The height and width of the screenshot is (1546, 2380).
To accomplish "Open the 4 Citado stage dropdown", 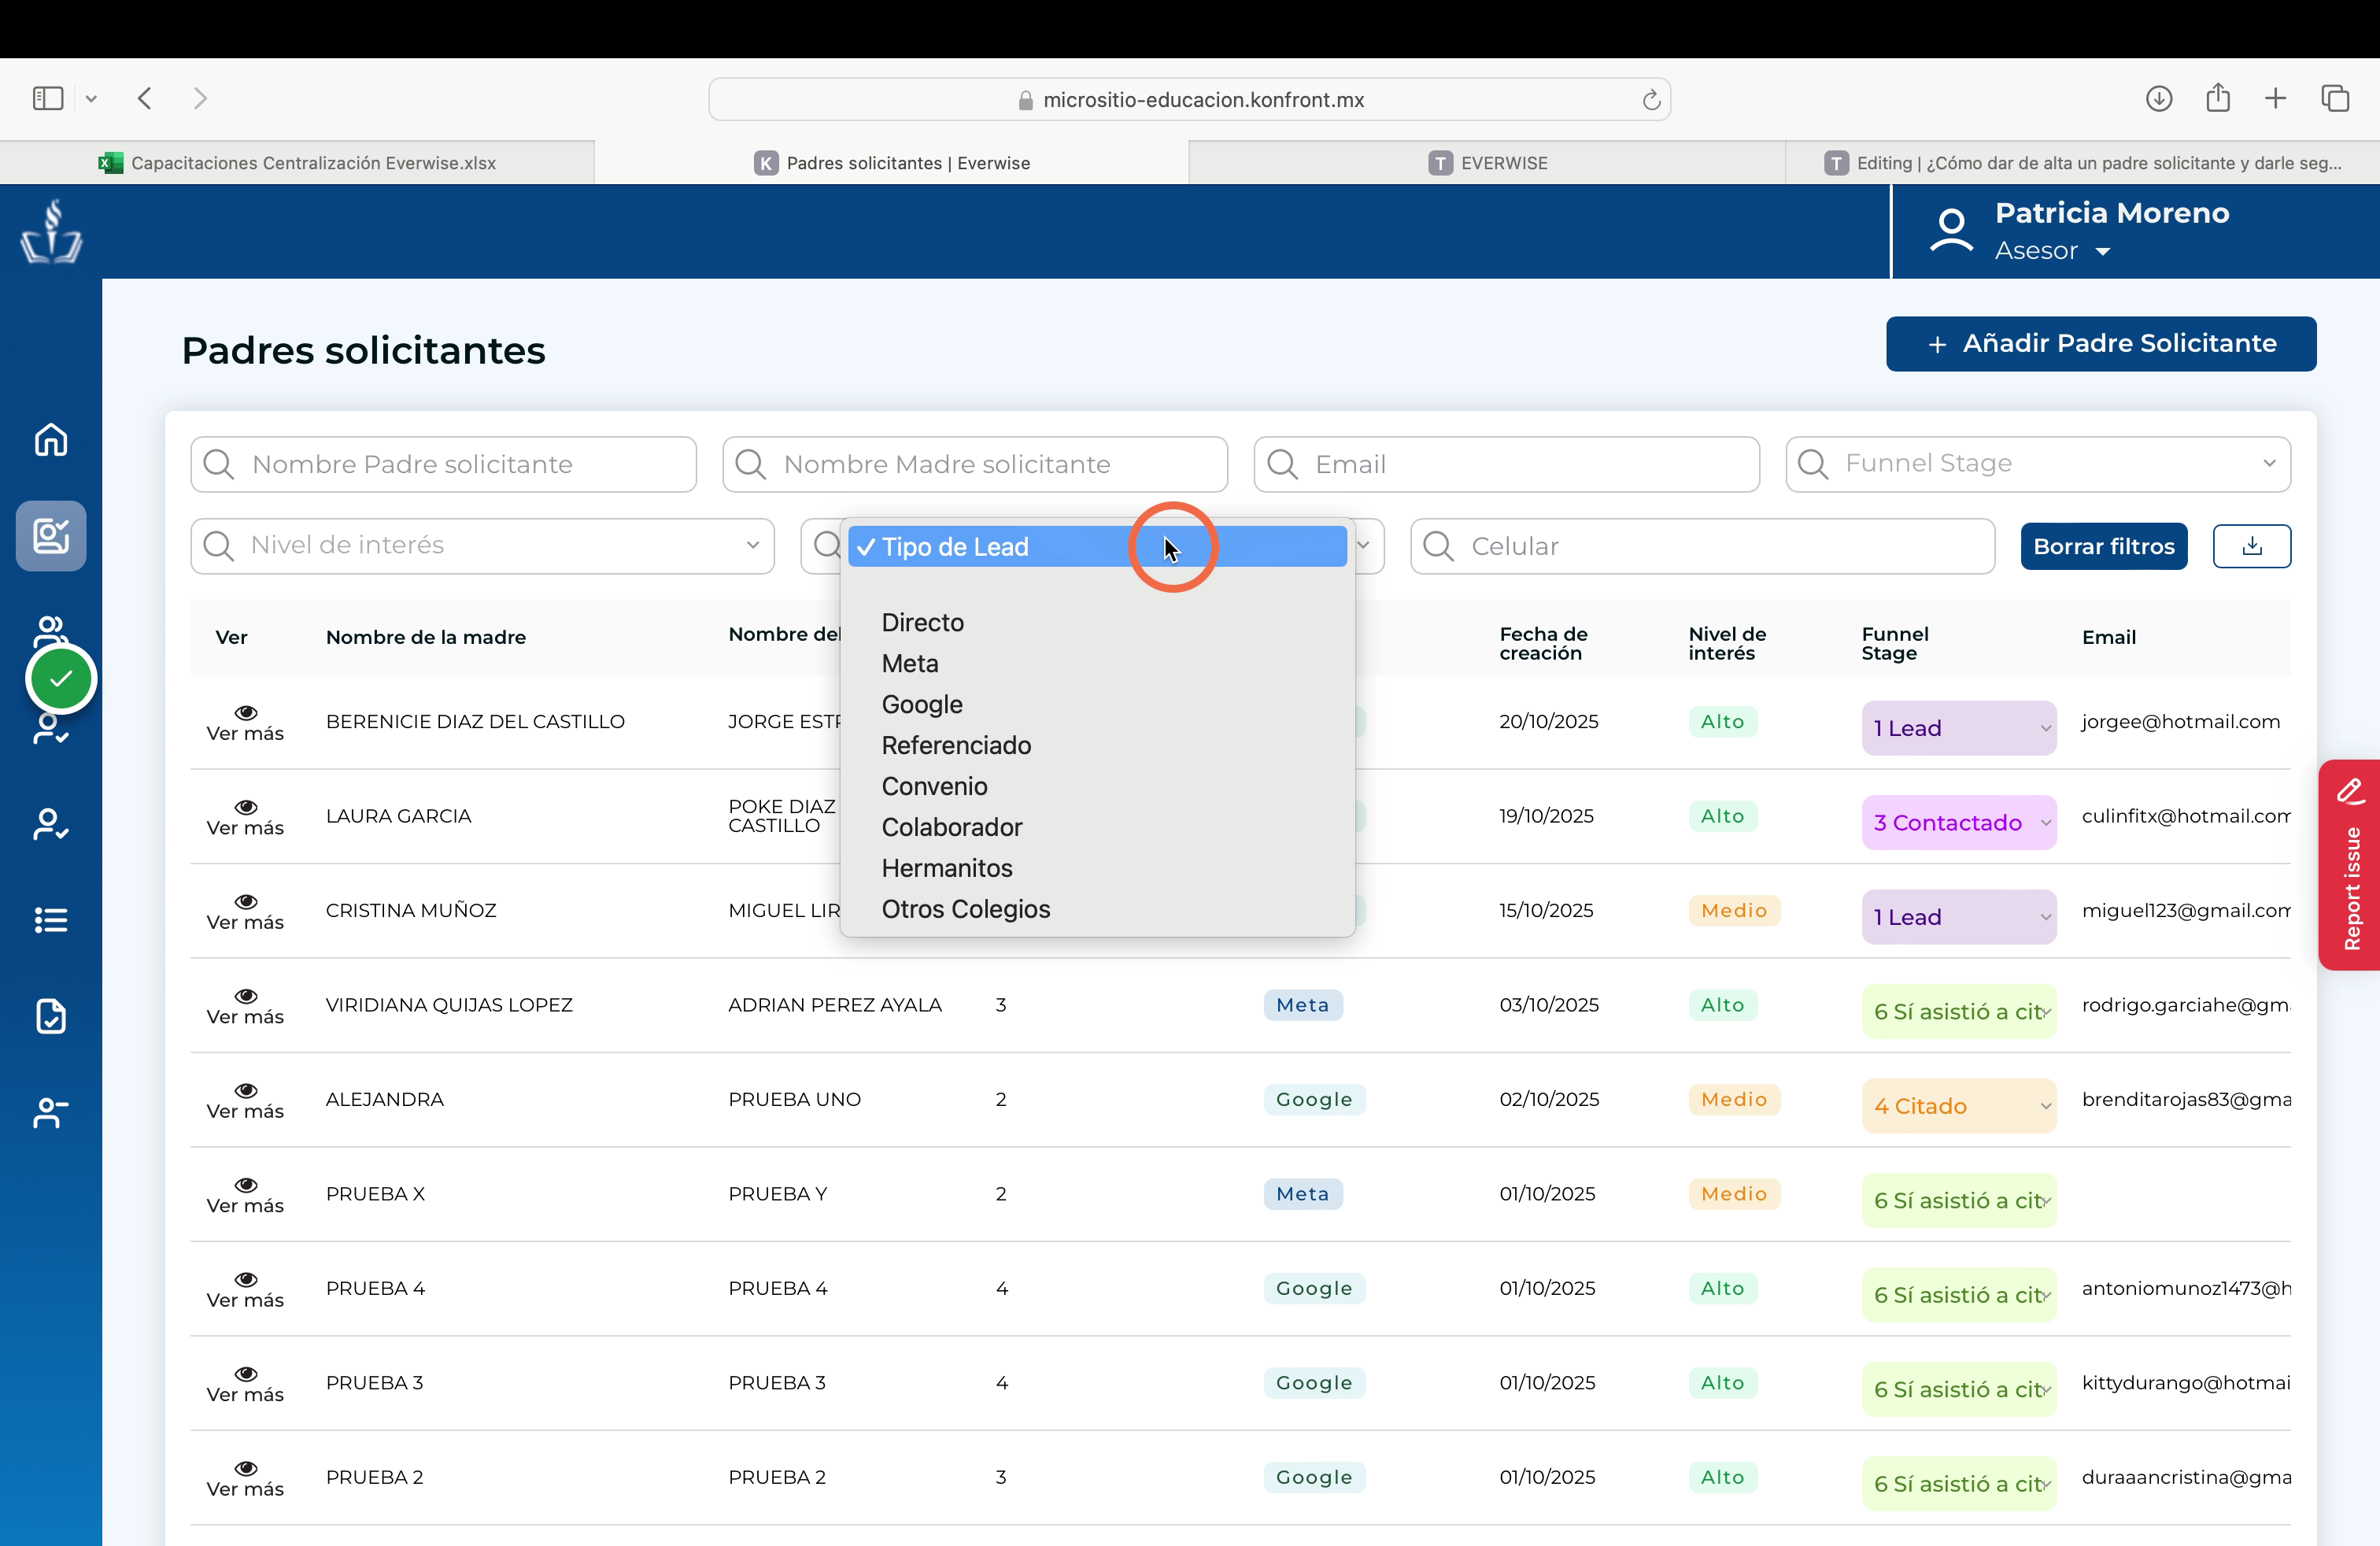I will click(1958, 1106).
